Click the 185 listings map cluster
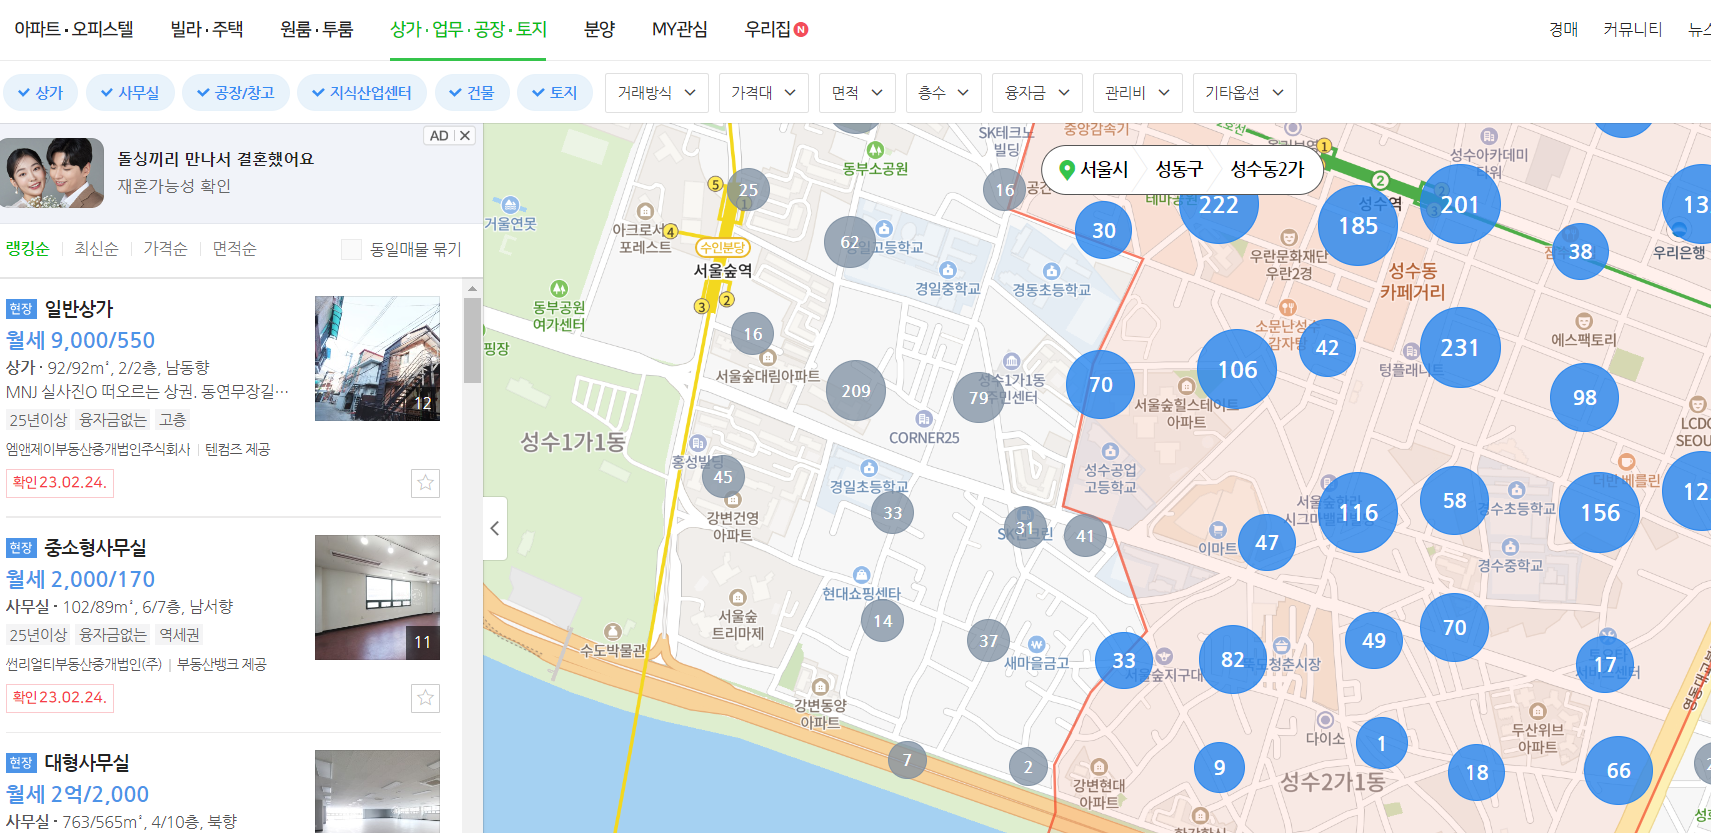 click(x=1358, y=226)
